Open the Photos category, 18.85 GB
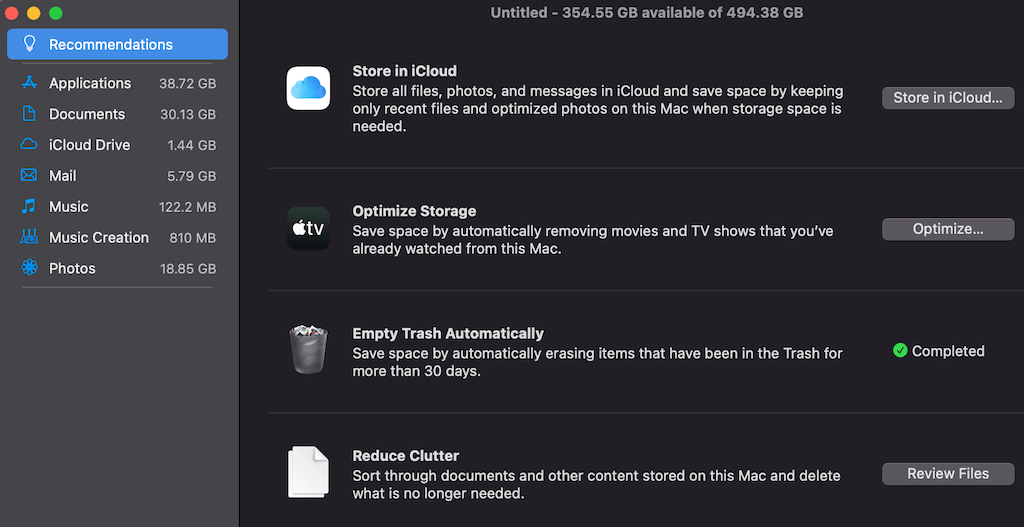Screen dimensions: 1024x527 118,268
